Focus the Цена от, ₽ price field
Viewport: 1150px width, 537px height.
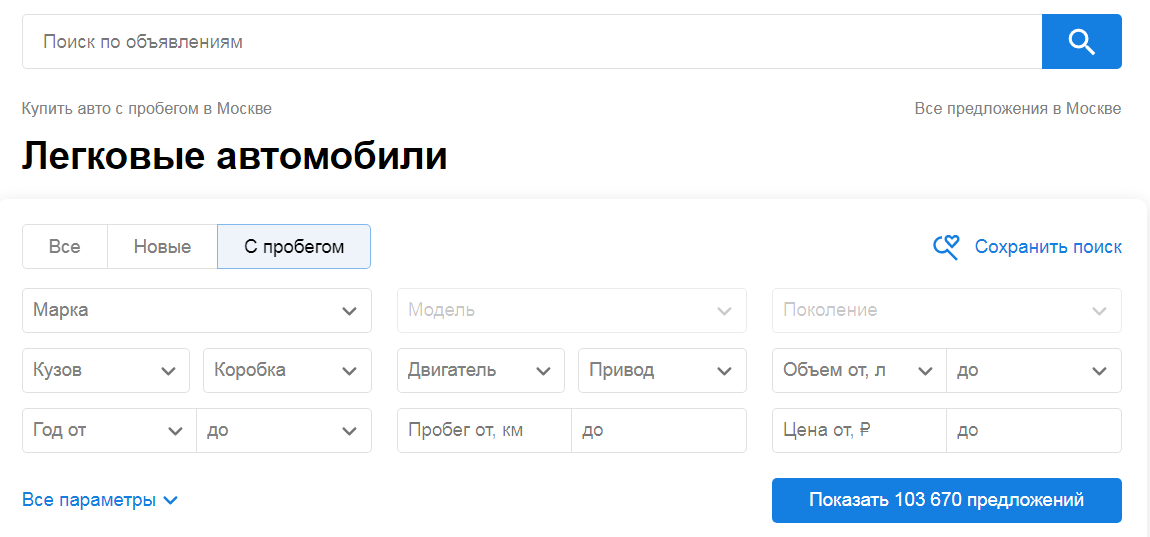(x=858, y=431)
